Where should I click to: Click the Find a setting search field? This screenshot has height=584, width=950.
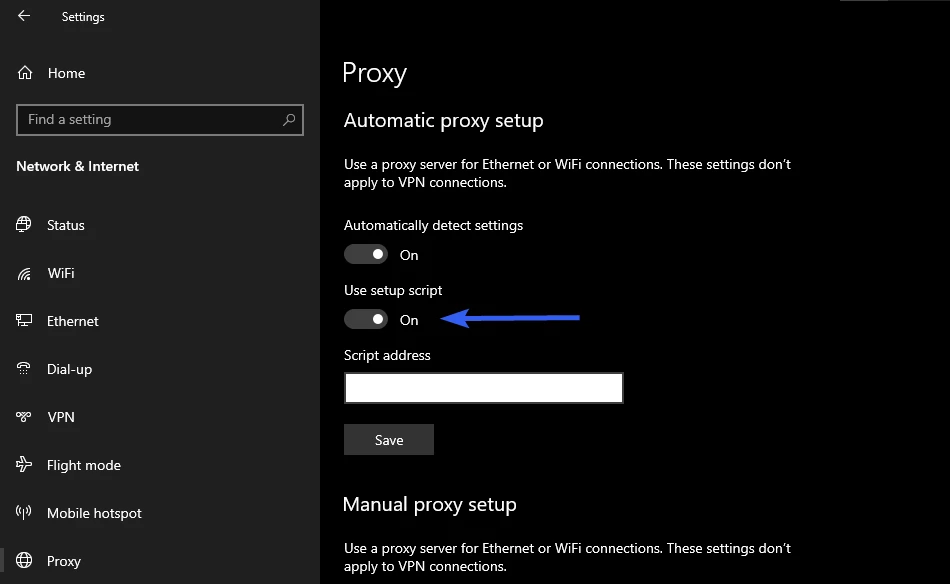point(150,120)
